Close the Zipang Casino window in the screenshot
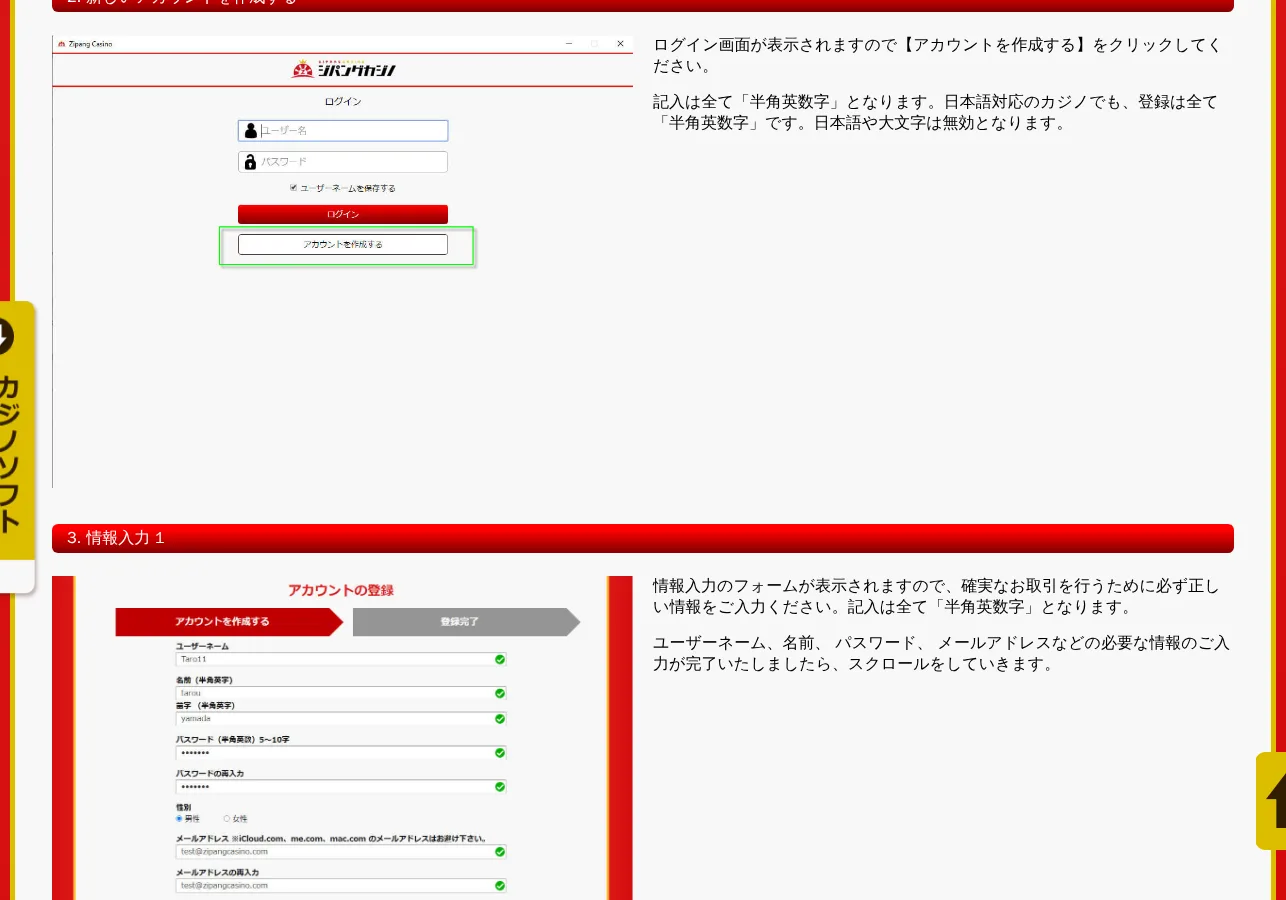This screenshot has width=1286, height=900. (620, 44)
